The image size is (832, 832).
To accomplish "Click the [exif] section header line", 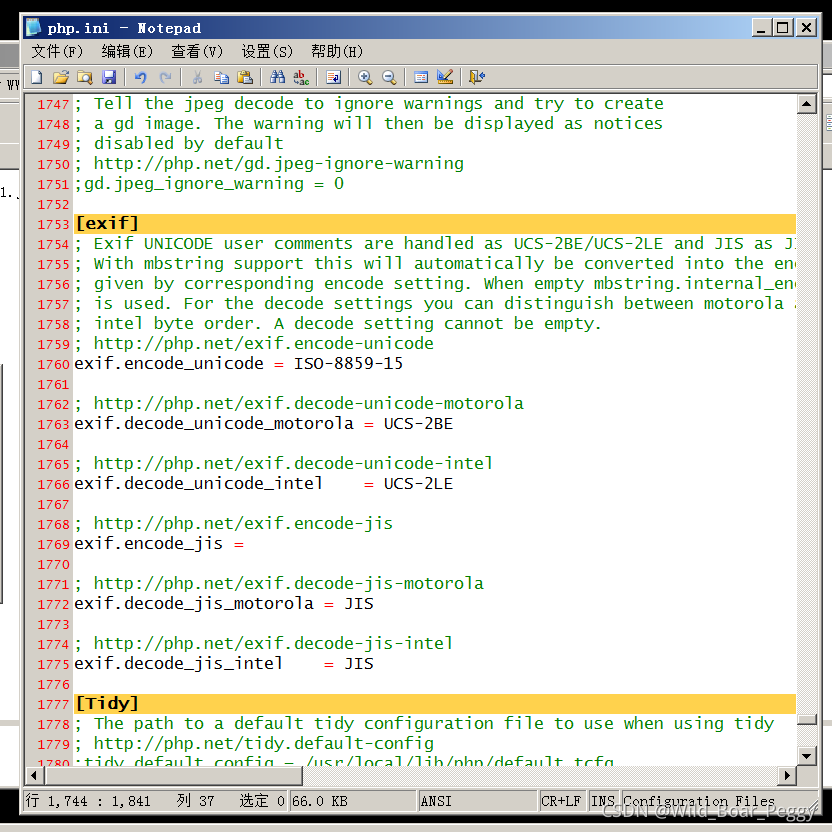I will pos(435,224).
